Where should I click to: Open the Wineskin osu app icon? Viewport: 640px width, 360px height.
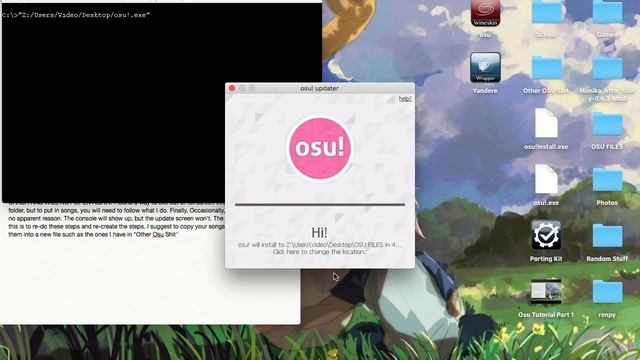pos(485,13)
